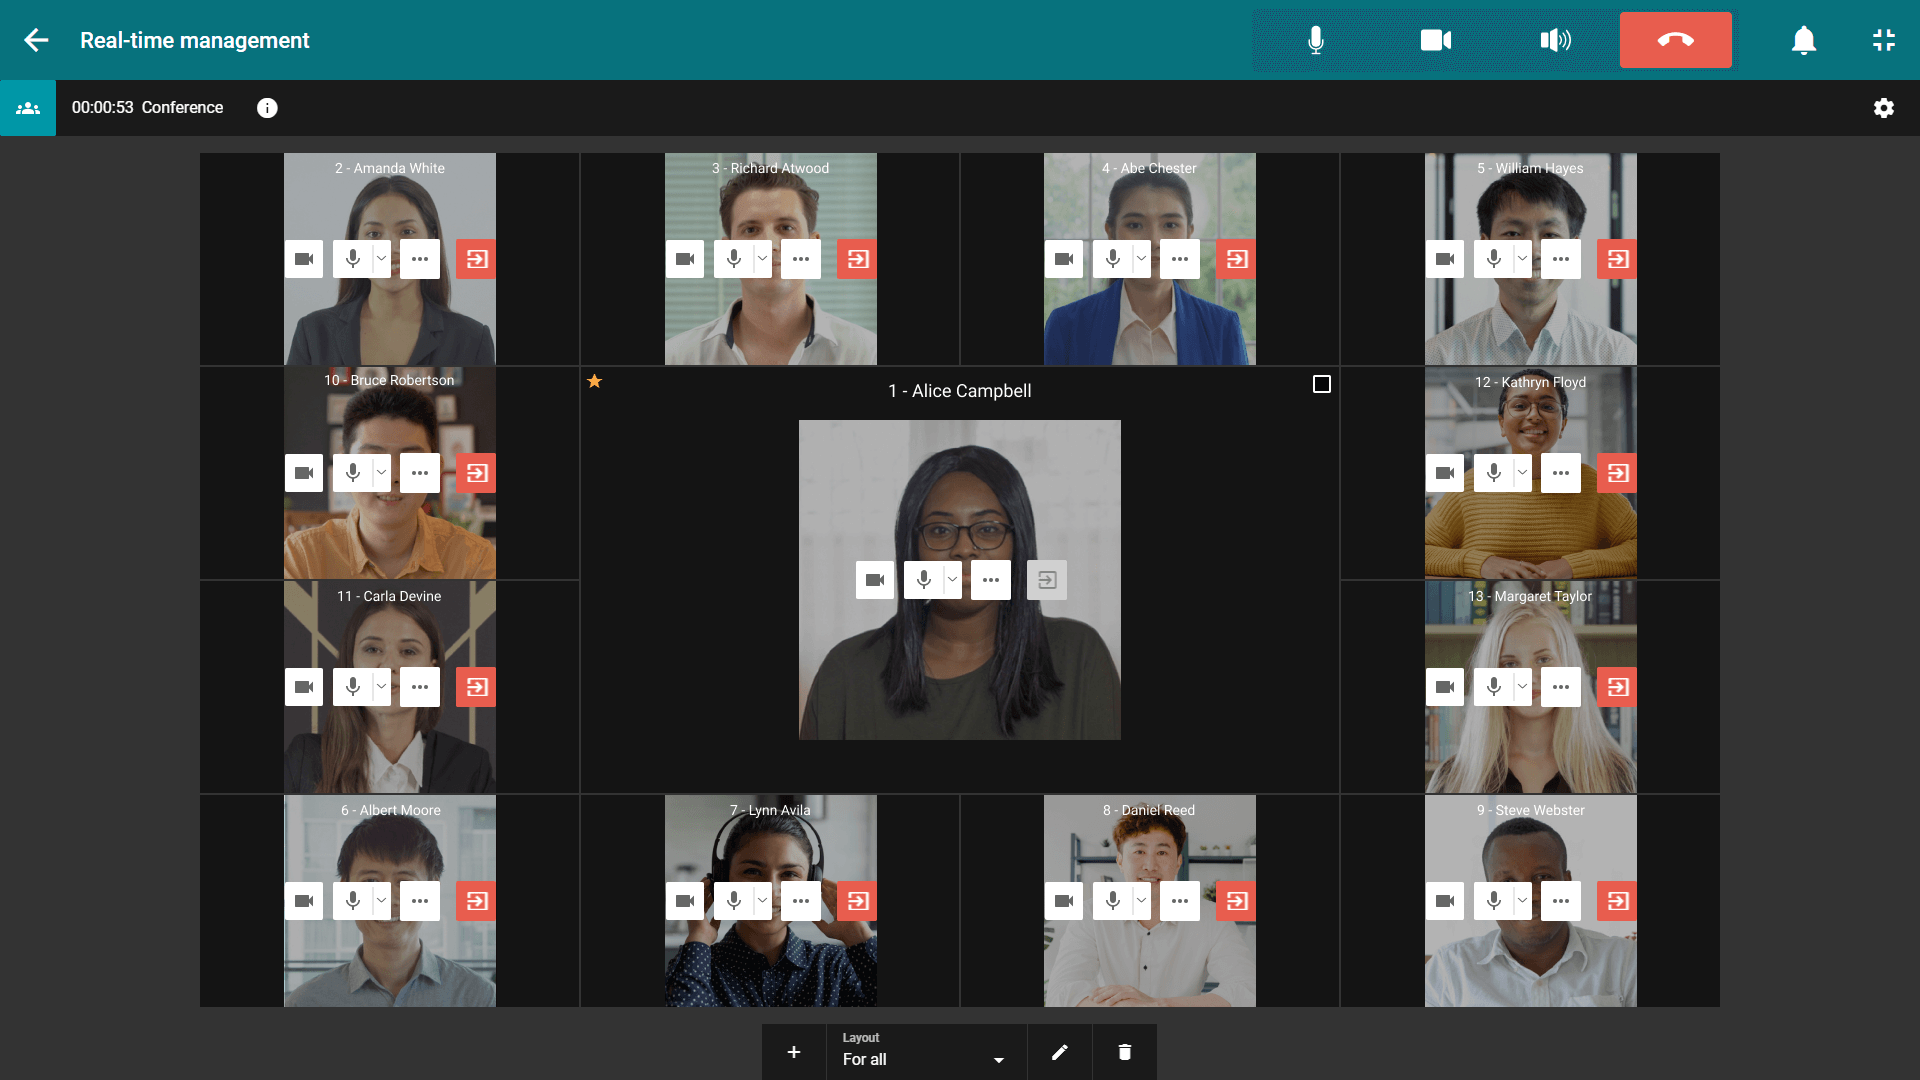Open the edit layout pencil icon

pyautogui.click(x=1060, y=1052)
